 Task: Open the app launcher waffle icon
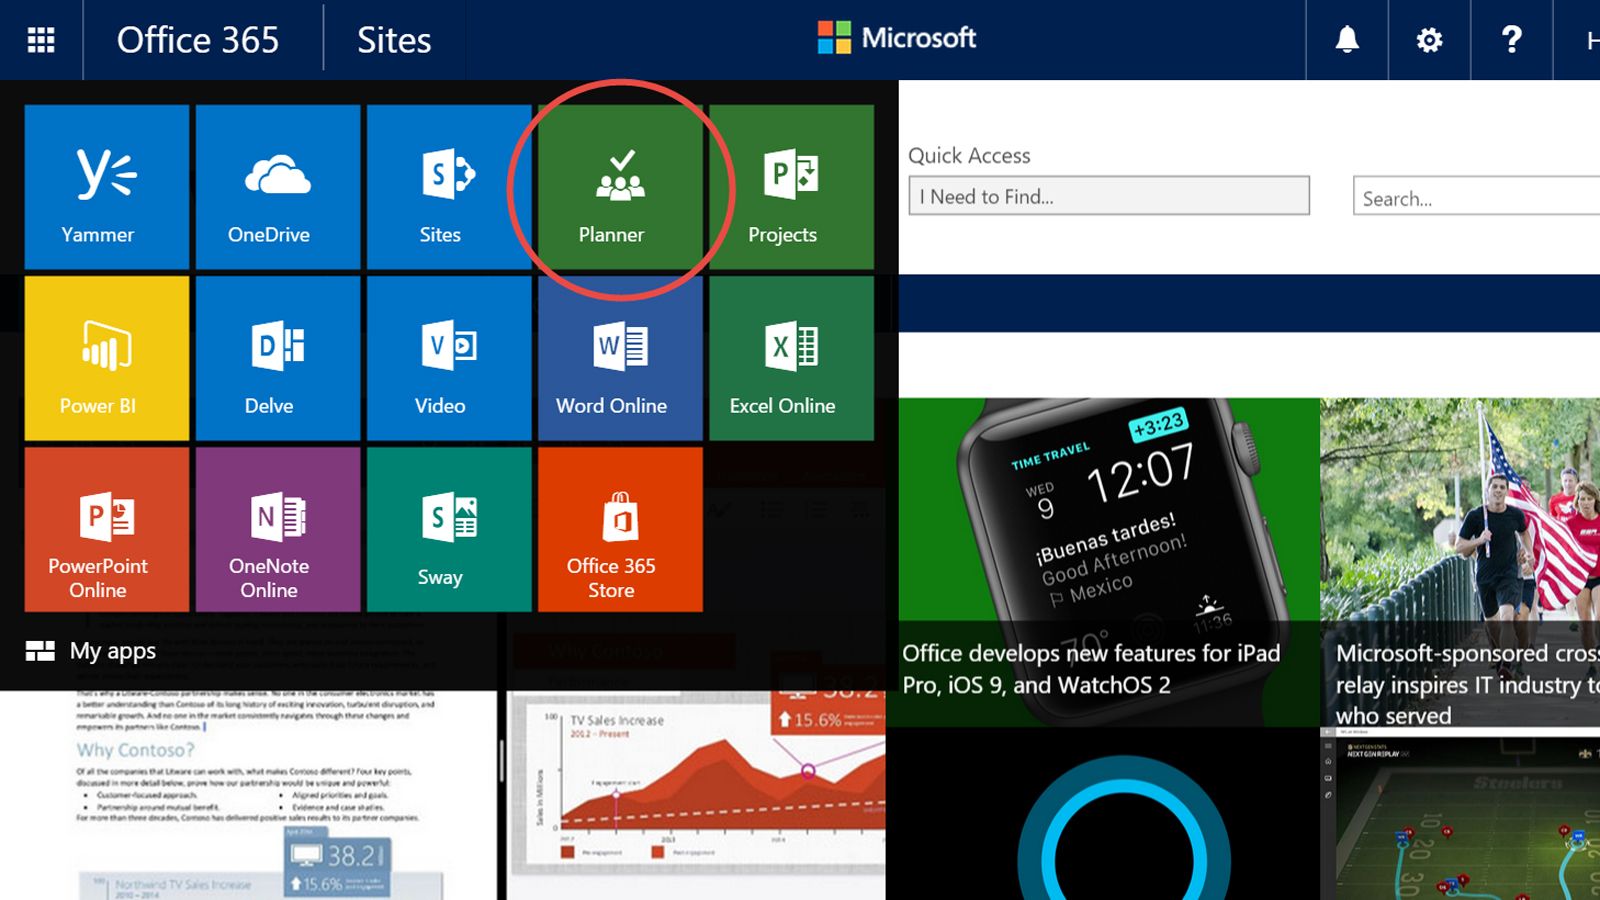41,40
